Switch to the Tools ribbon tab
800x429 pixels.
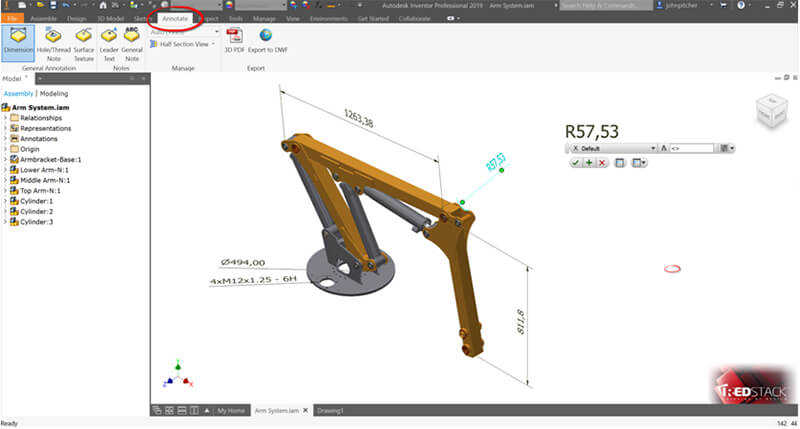236,18
